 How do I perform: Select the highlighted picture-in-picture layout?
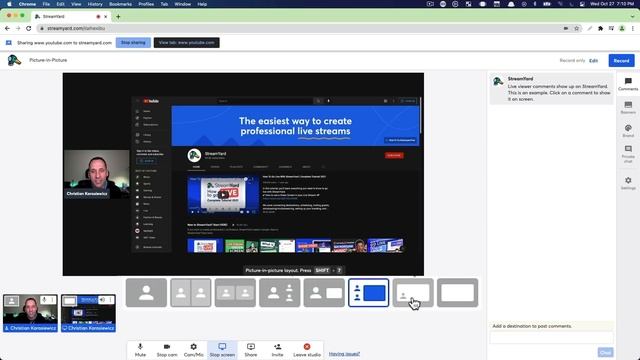coord(369,293)
